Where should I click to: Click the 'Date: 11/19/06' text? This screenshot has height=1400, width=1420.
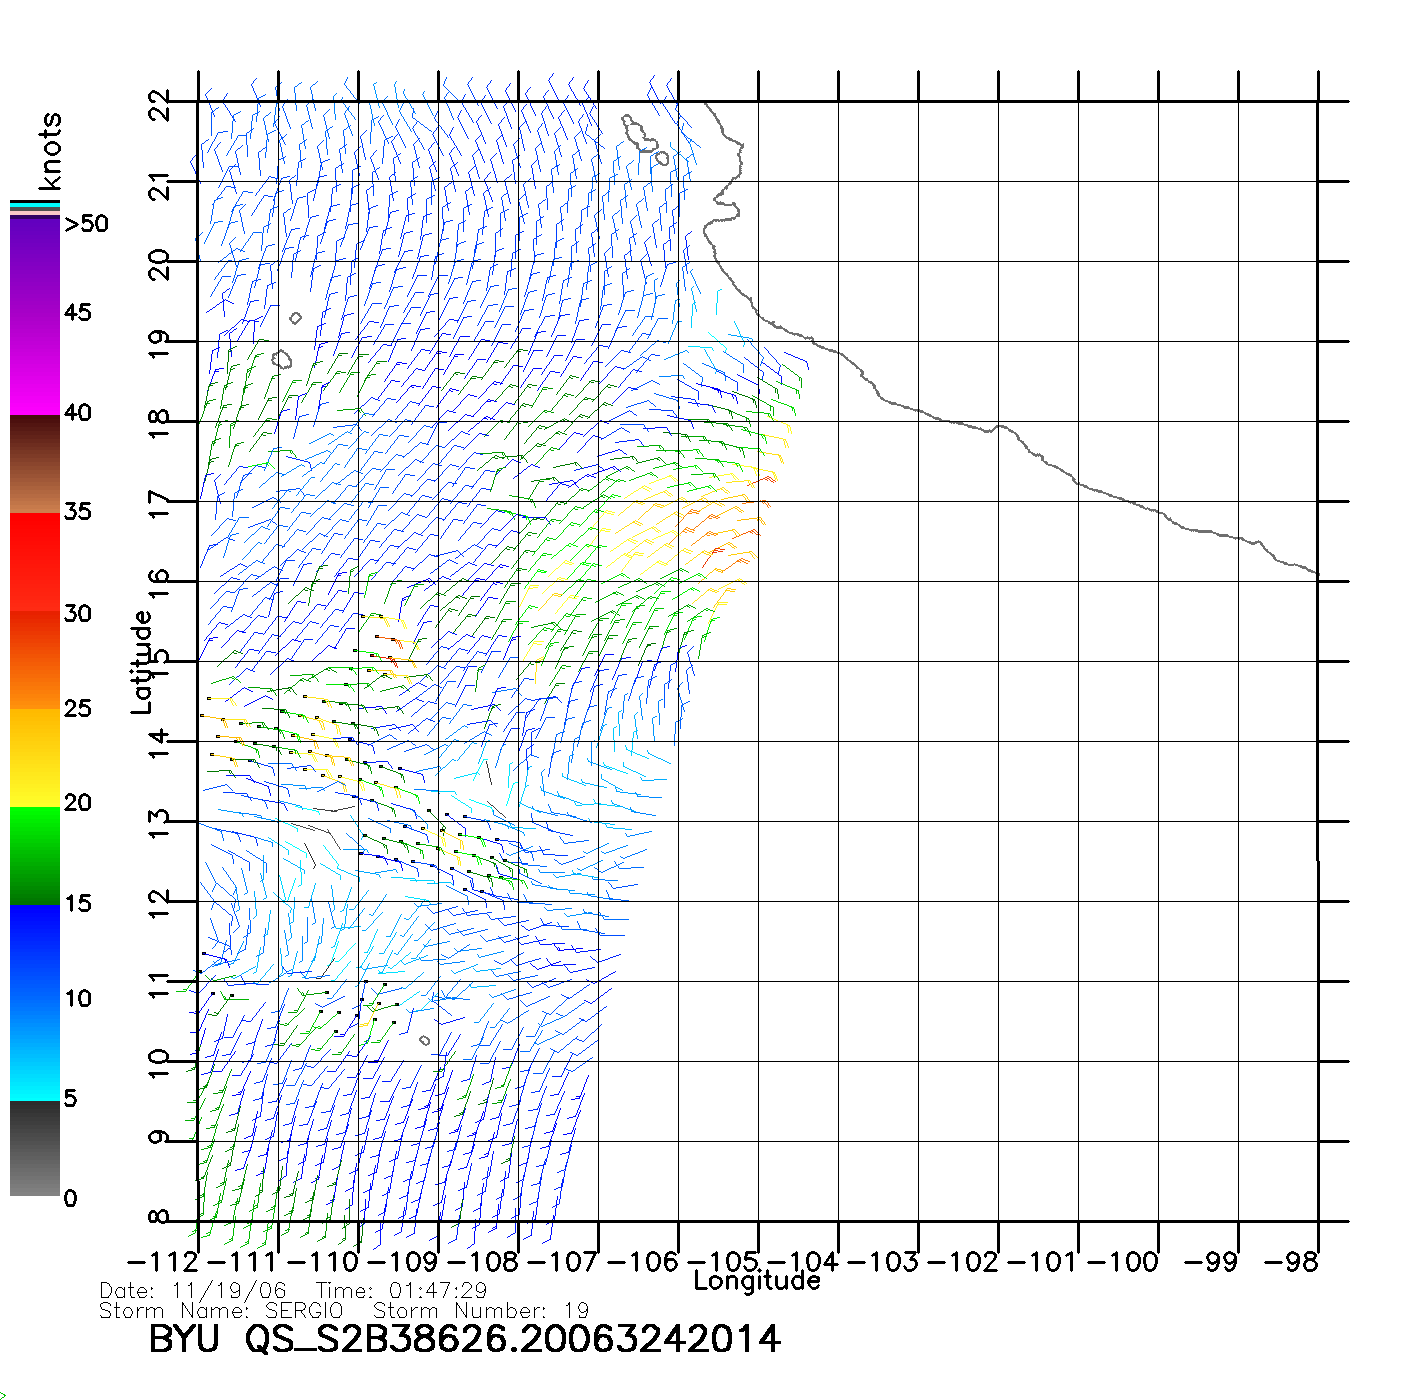pos(193,1291)
